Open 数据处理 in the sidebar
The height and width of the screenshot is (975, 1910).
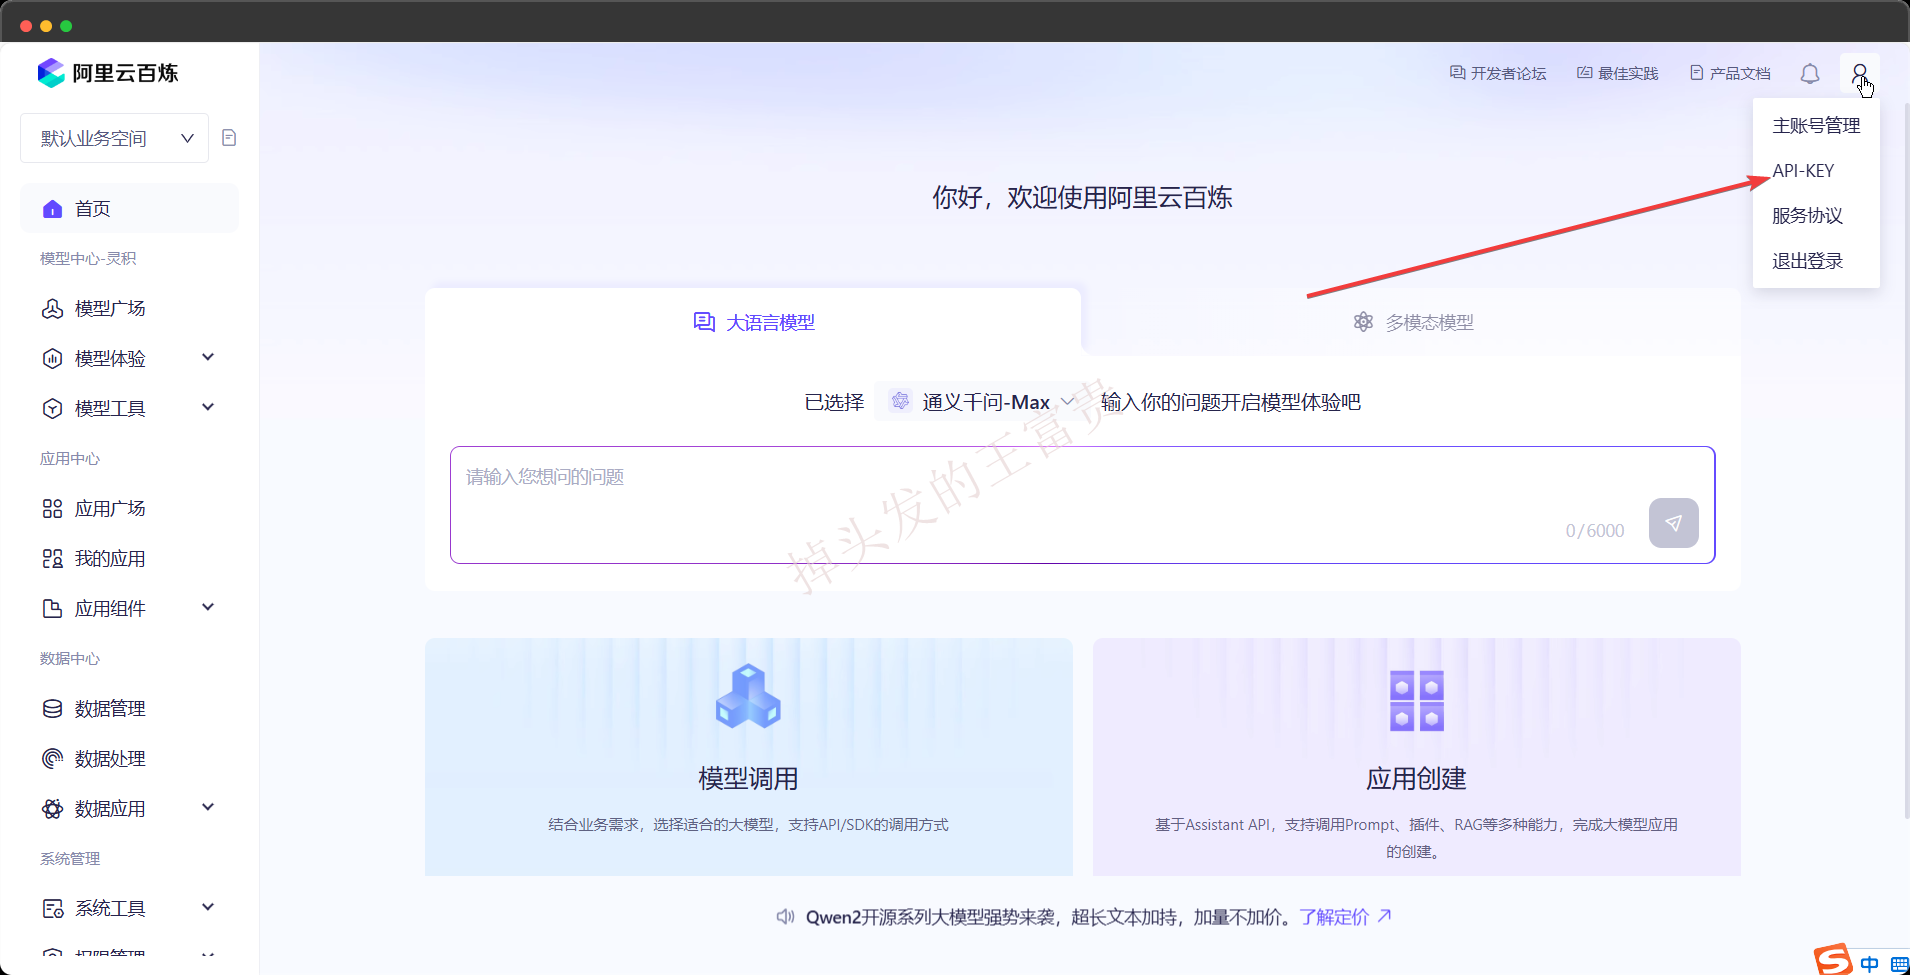129,759
